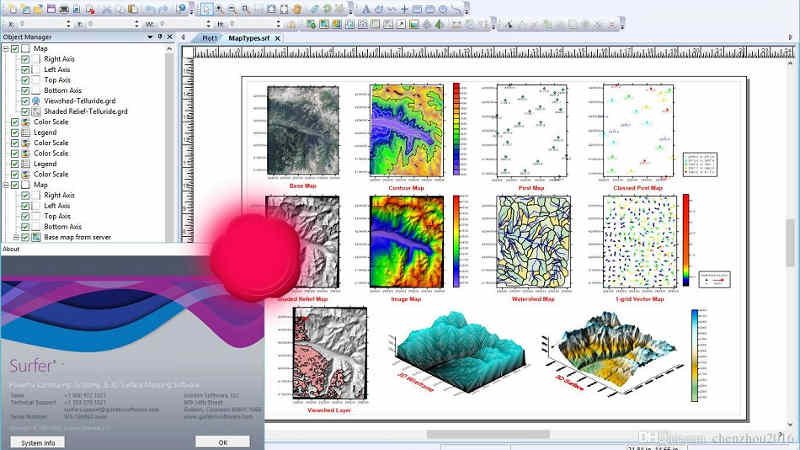
Task: Click the Shaded Relief-Telluride.grd layer icon
Action: [36, 111]
